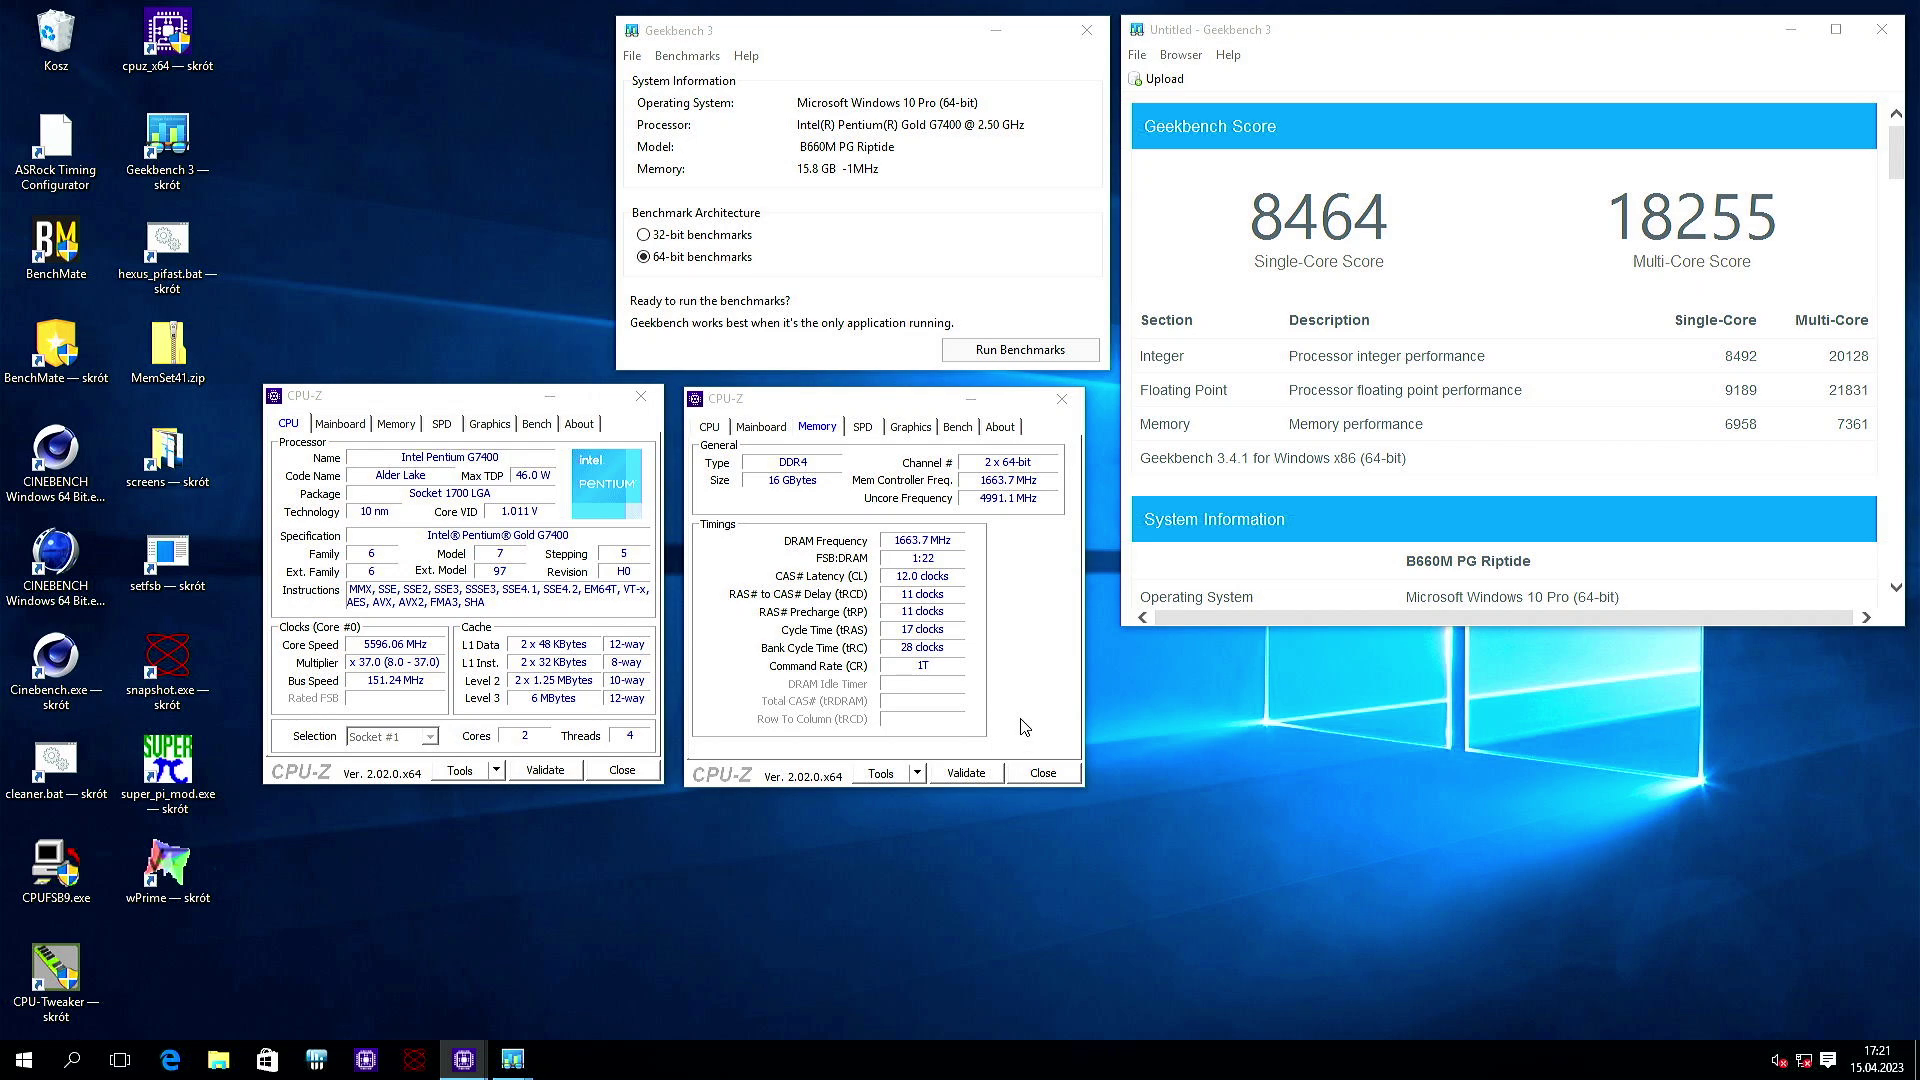Click Tools button in CPU-Z Memory window

pyautogui.click(x=881, y=773)
